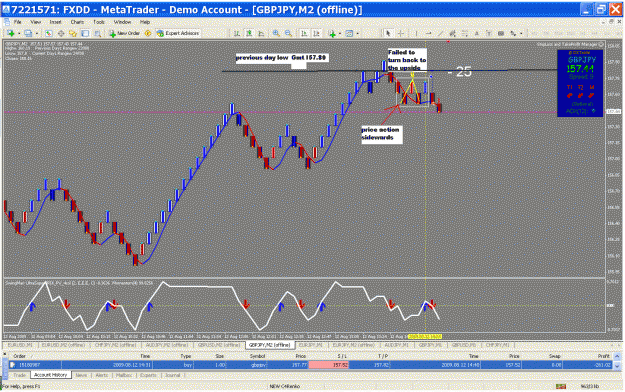Viewport: 625px width, 392px height.
Task: Select the GBPJPY,M2 (offline) chart tab
Action: (x=270, y=345)
